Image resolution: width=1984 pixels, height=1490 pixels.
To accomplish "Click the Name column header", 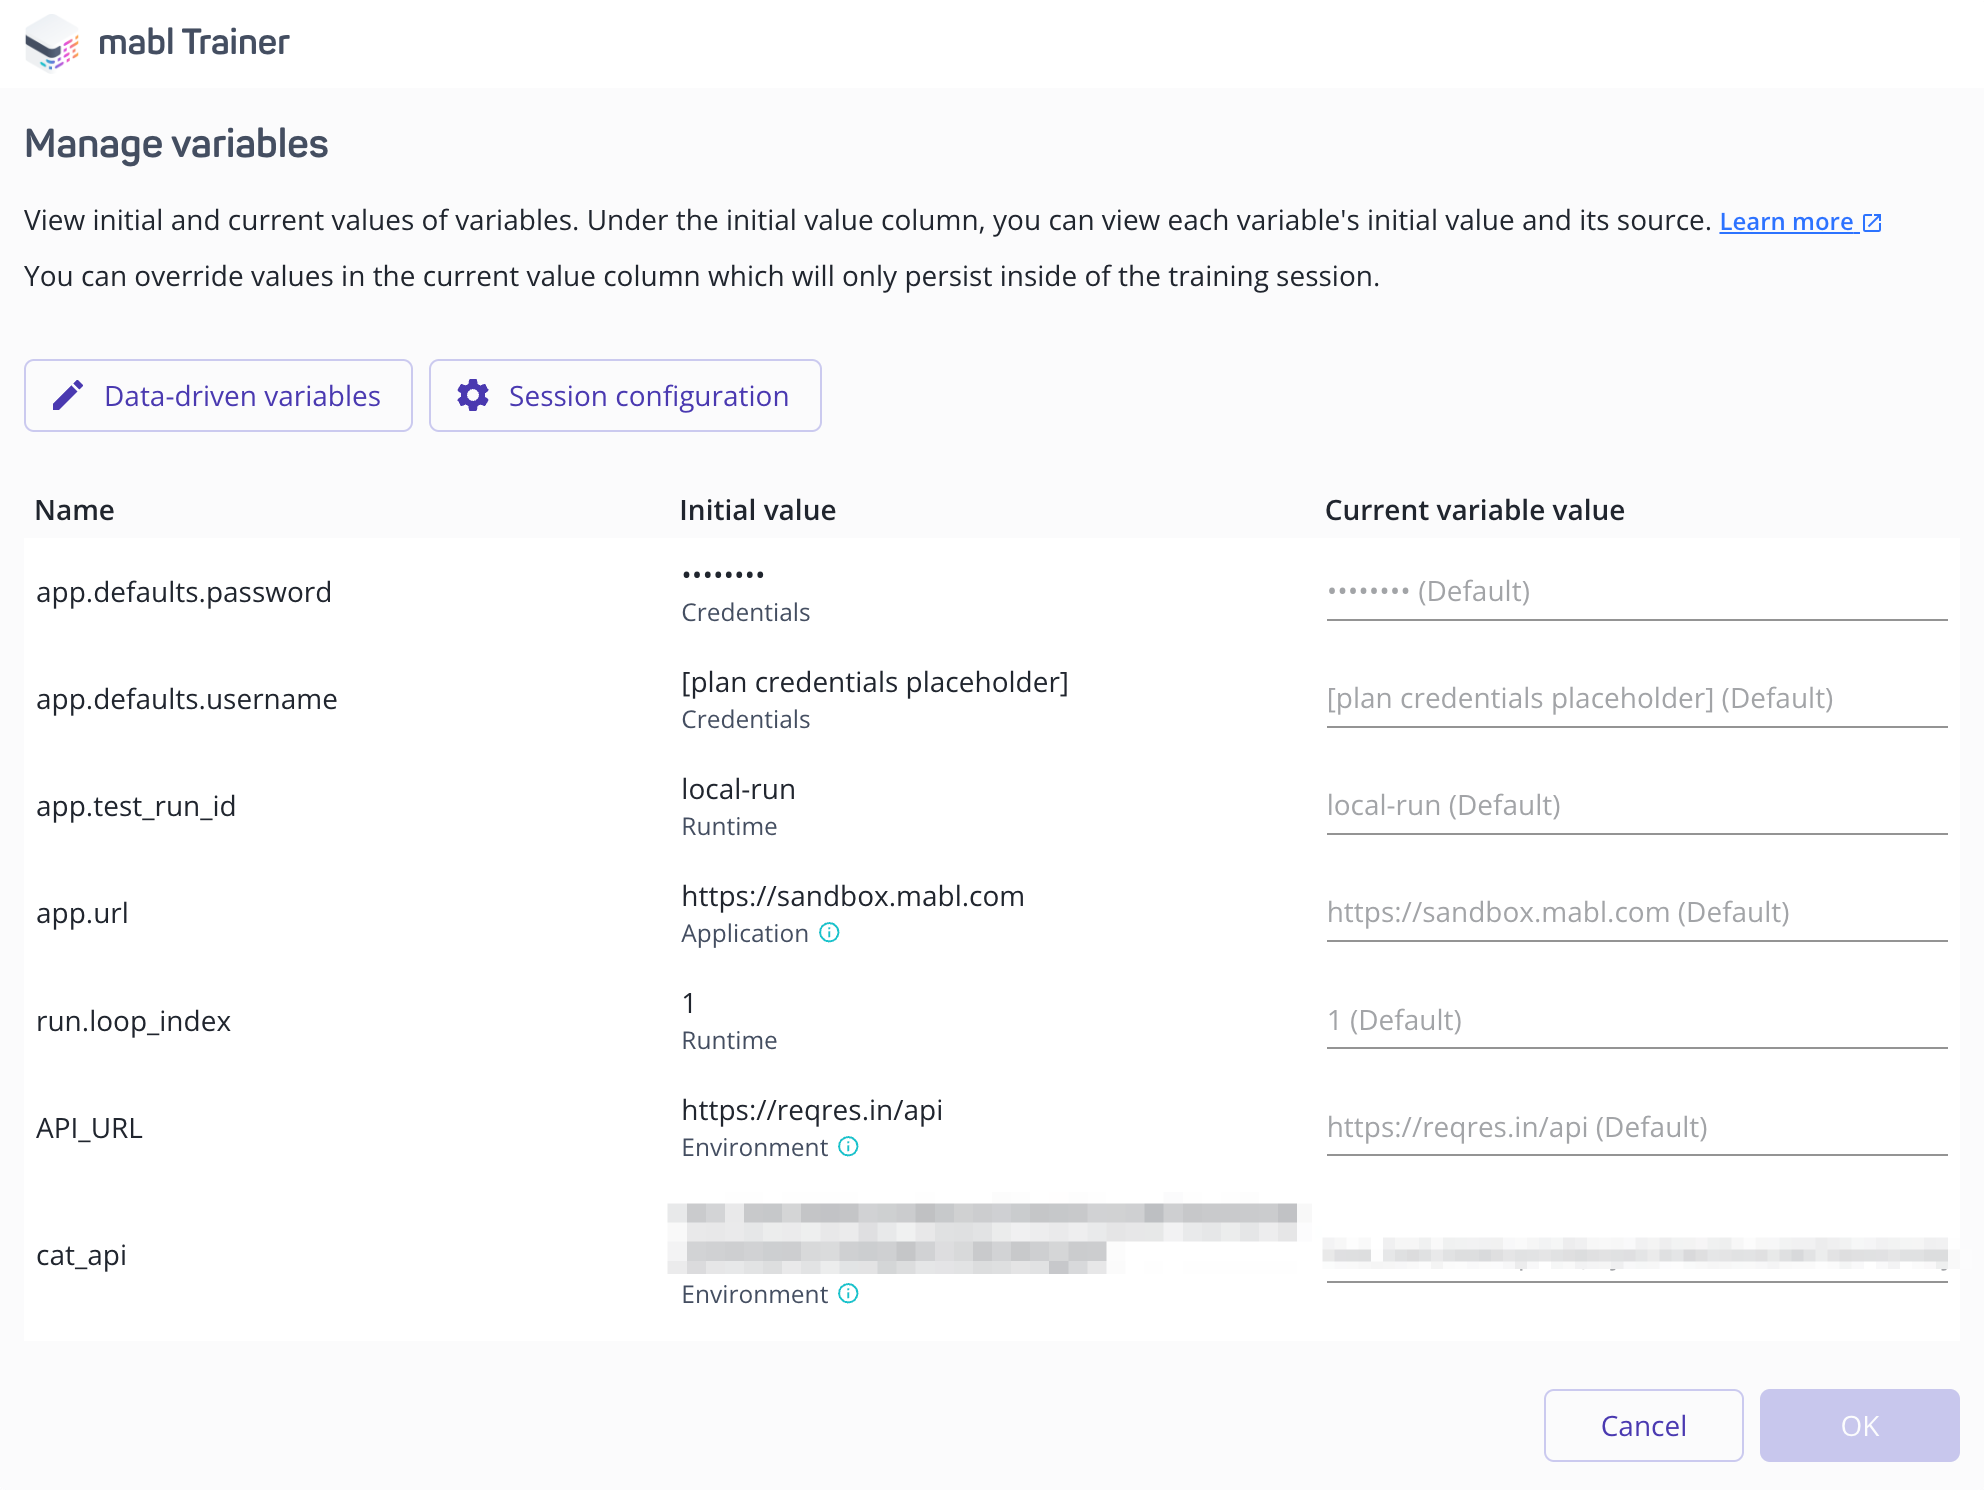I will (x=75, y=510).
